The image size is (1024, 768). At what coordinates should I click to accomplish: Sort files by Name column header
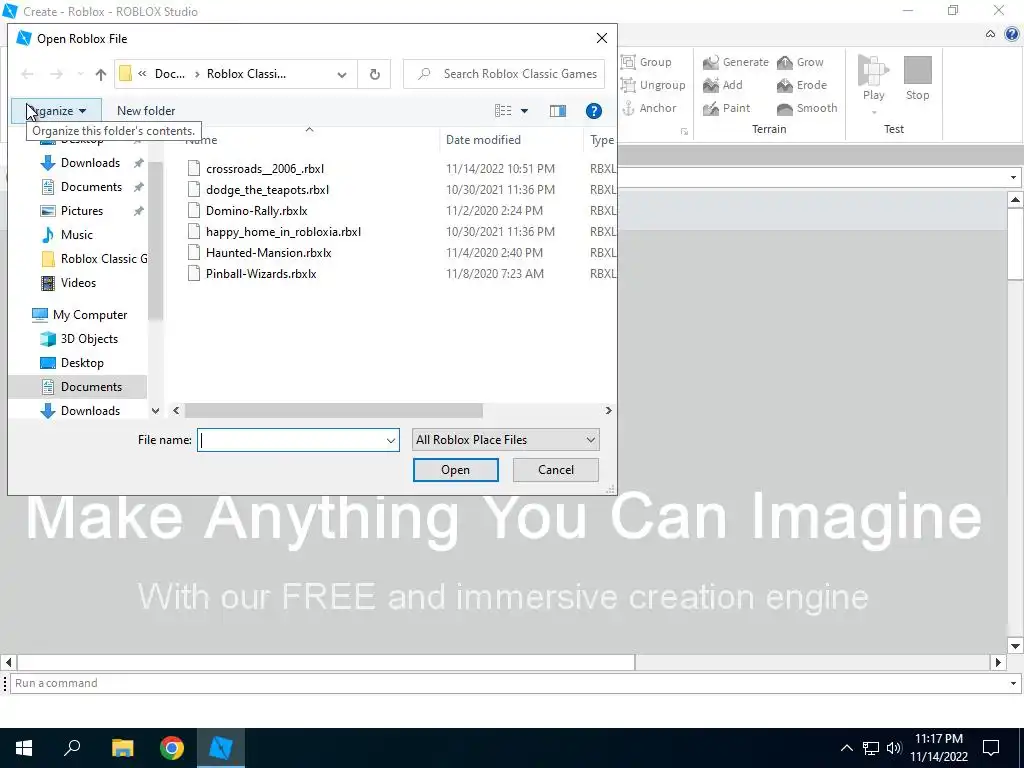click(x=310, y=140)
